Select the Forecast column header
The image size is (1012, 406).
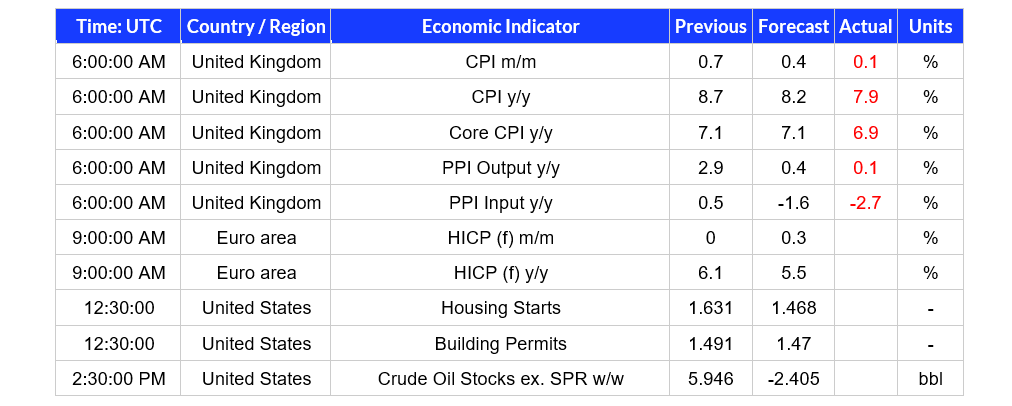click(x=793, y=26)
